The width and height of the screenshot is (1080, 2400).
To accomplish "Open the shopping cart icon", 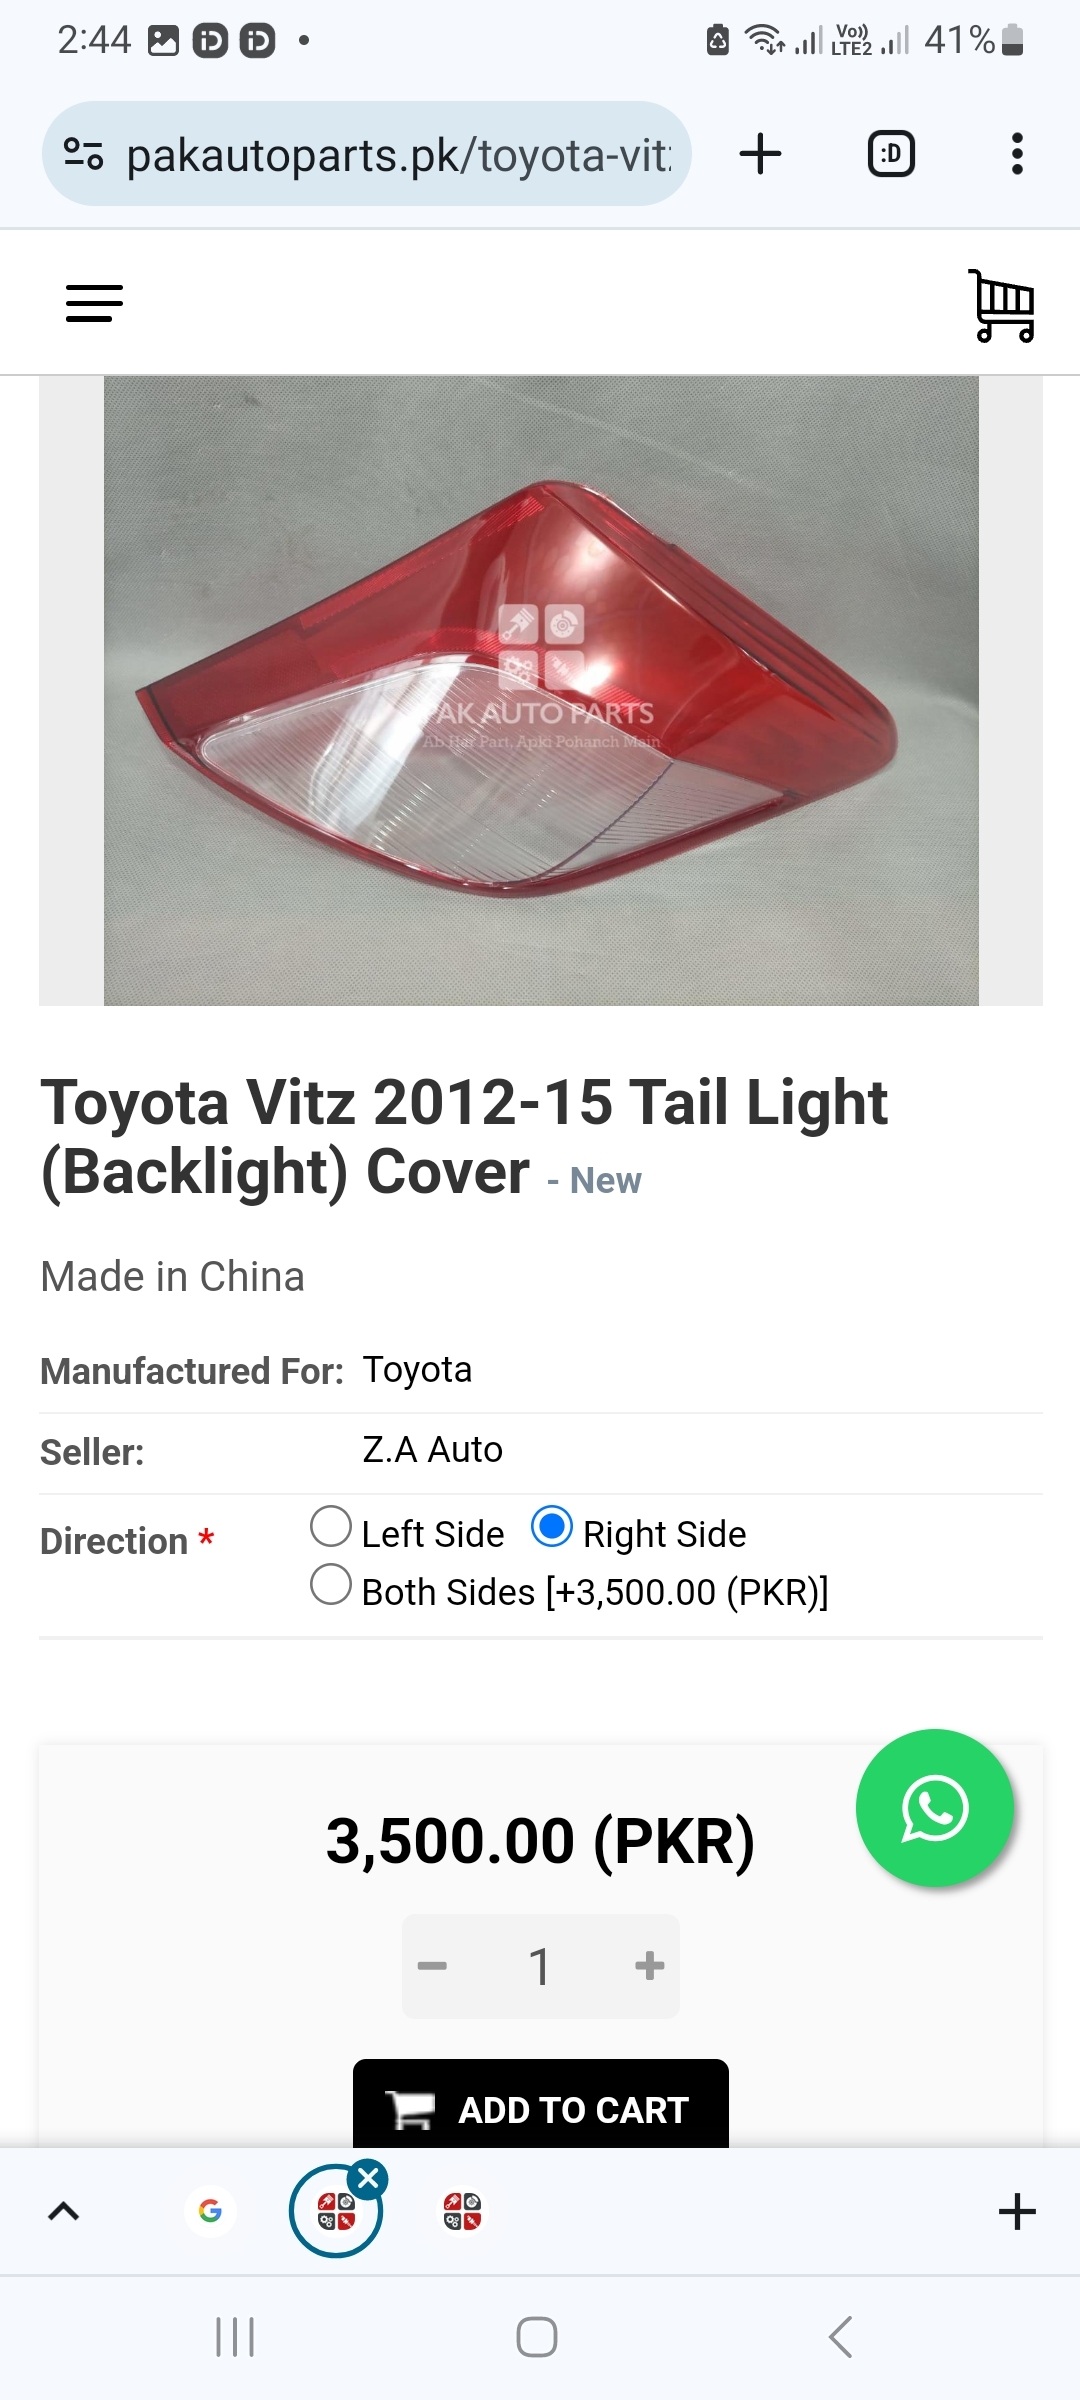I will point(1002,305).
